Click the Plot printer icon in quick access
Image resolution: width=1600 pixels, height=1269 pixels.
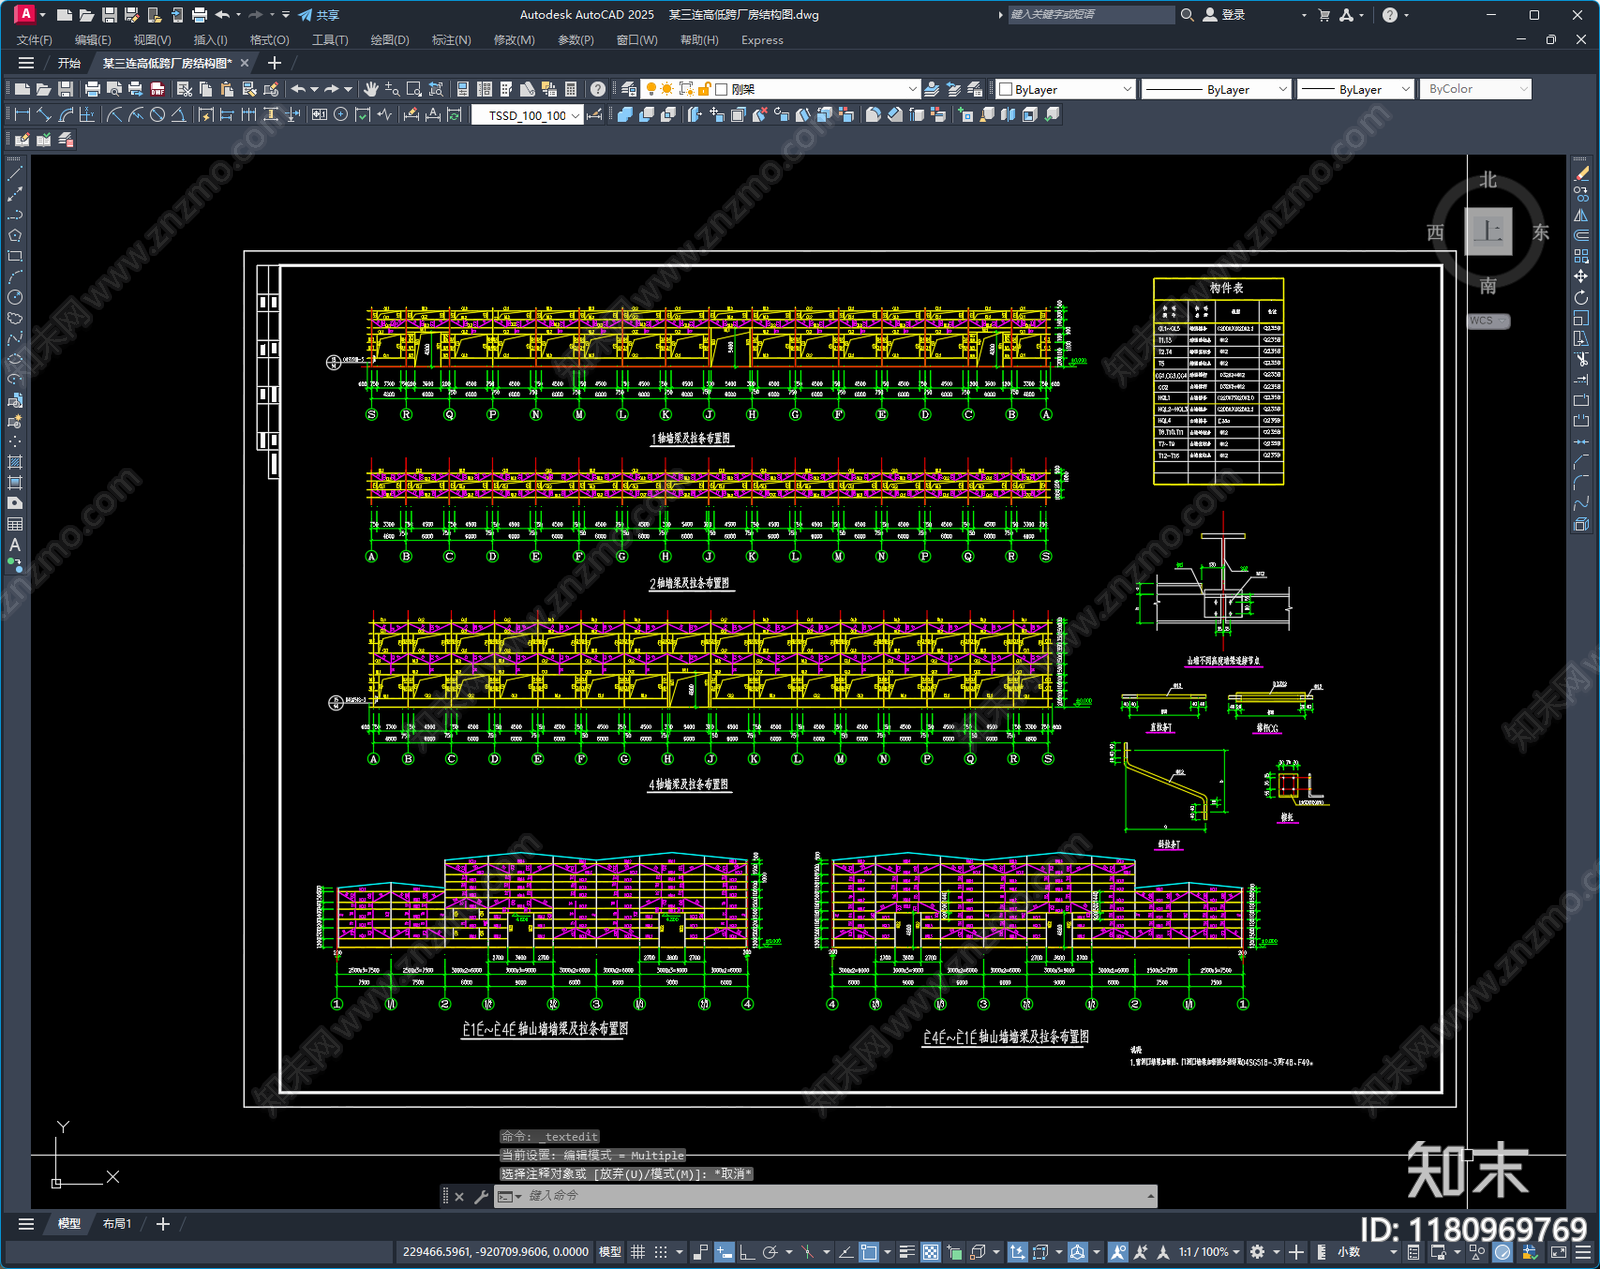click(x=199, y=15)
